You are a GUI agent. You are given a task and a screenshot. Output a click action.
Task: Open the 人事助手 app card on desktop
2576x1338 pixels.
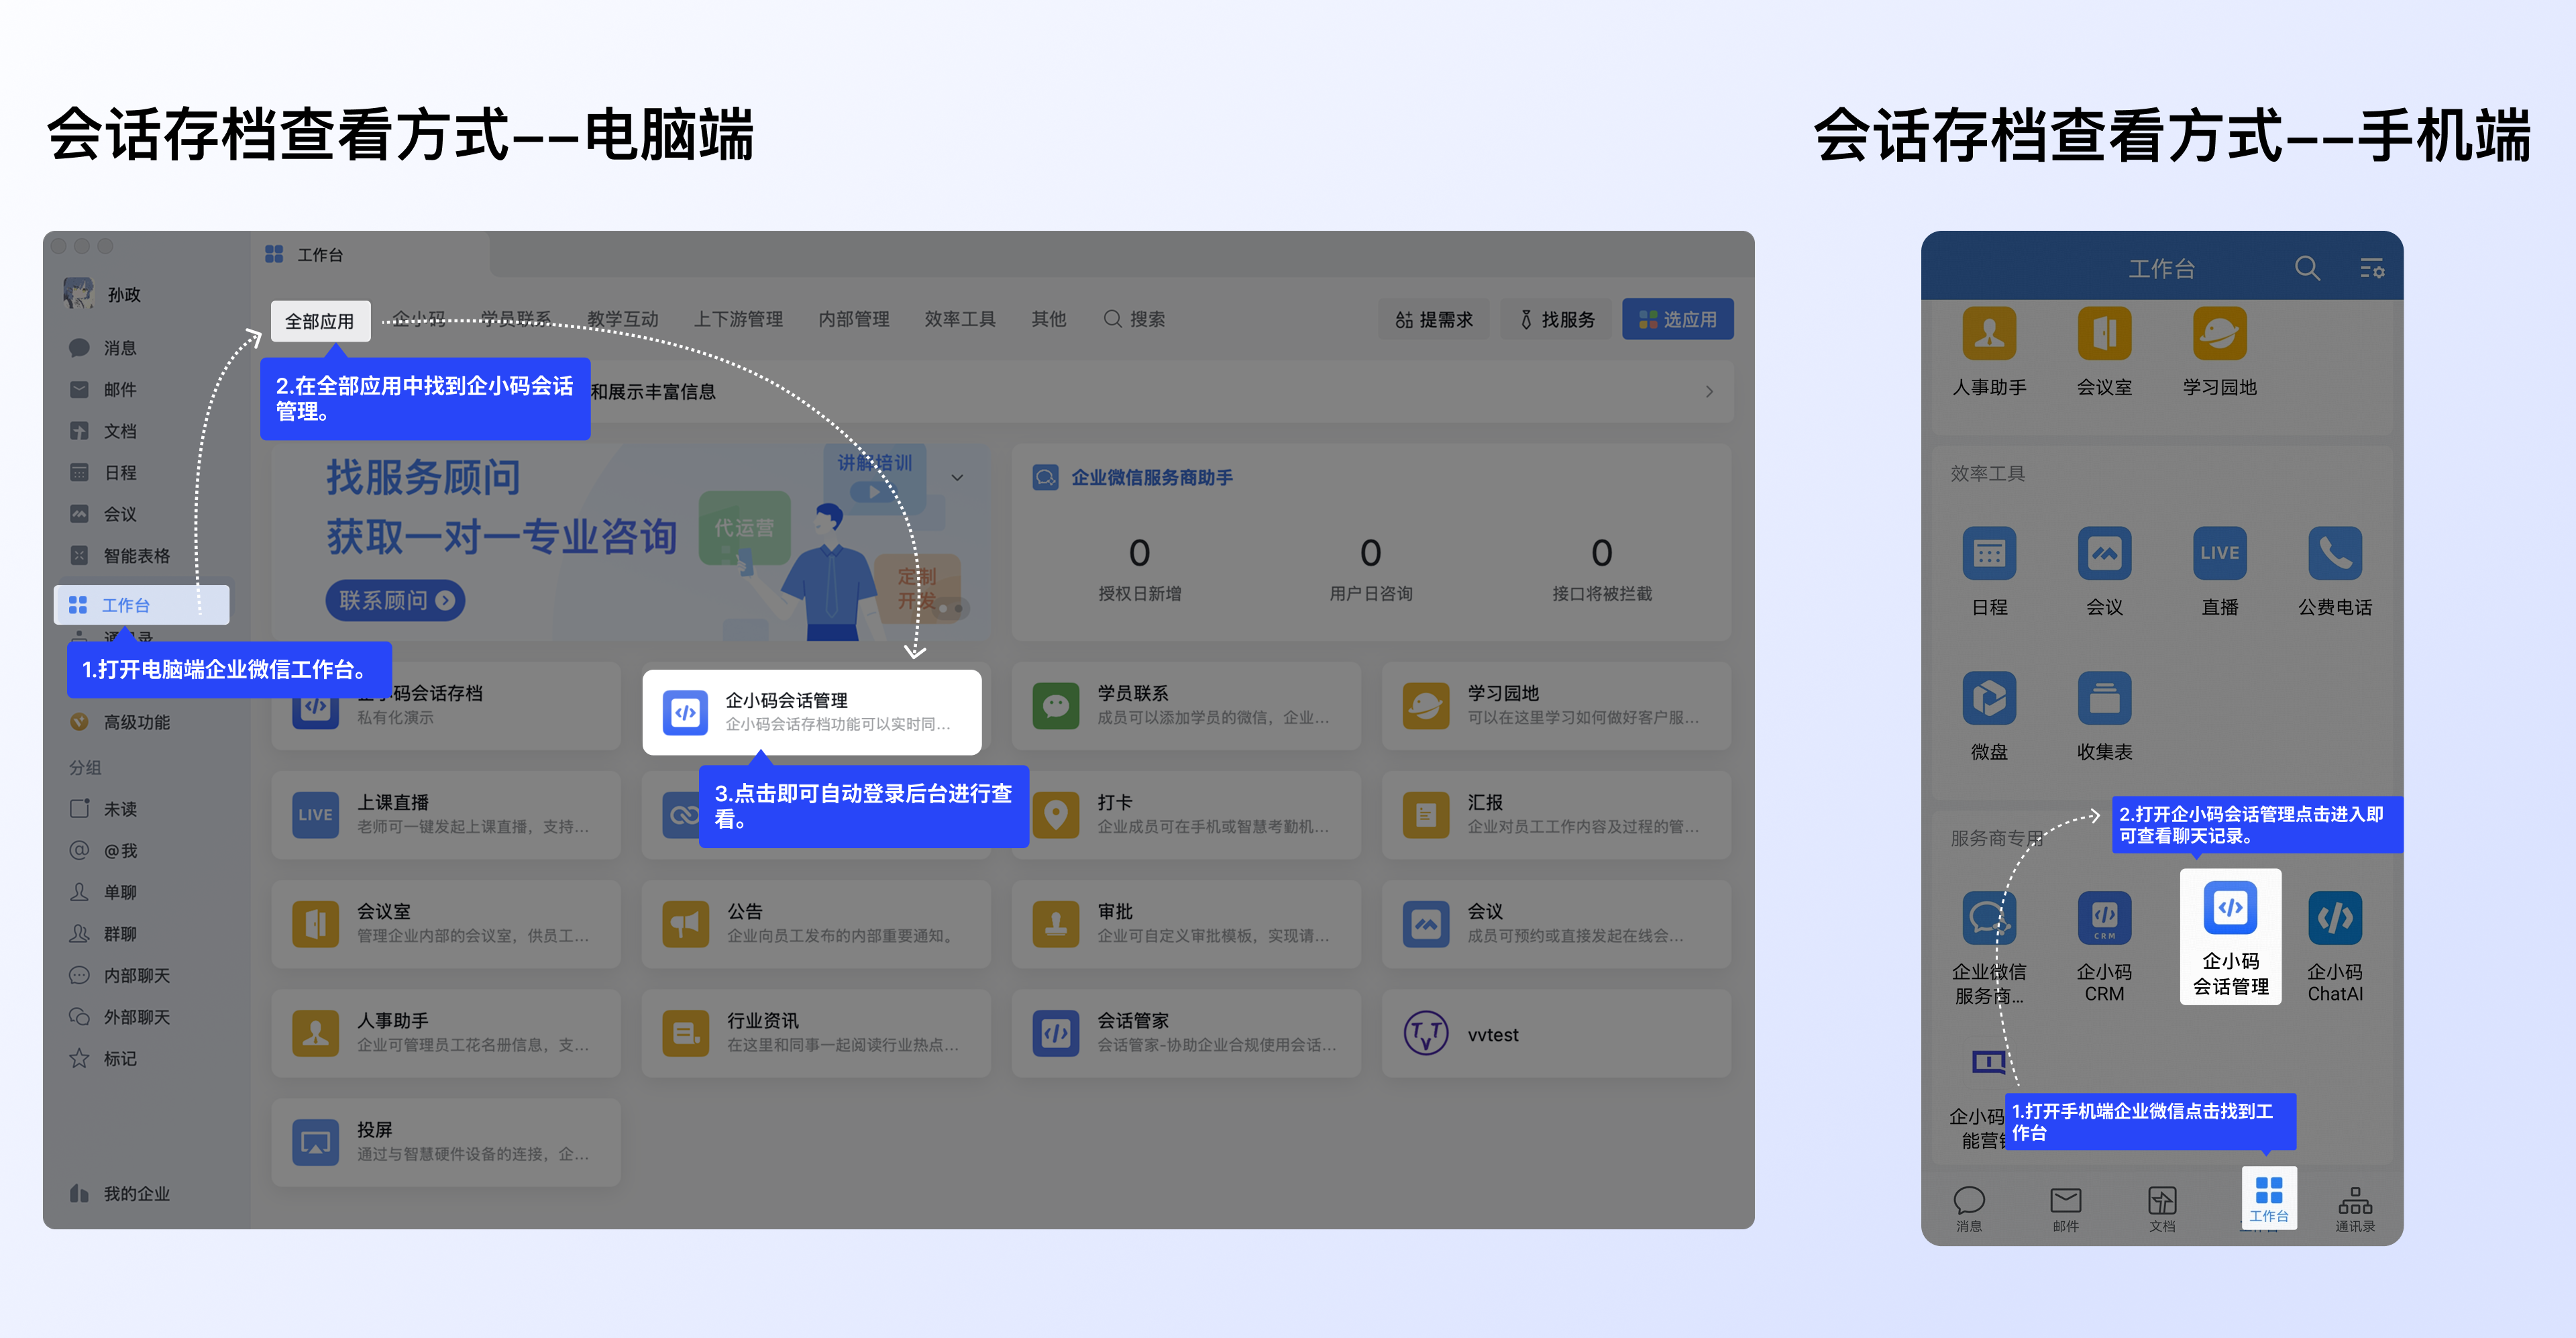tap(446, 1032)
